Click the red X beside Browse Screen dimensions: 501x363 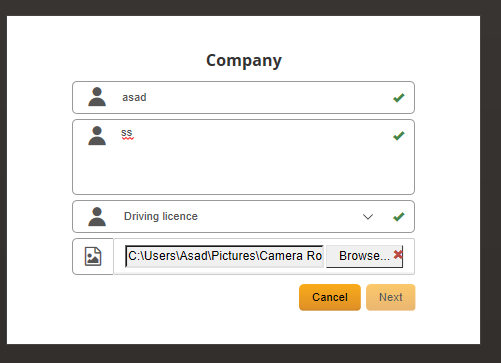[x=398, y=255]
